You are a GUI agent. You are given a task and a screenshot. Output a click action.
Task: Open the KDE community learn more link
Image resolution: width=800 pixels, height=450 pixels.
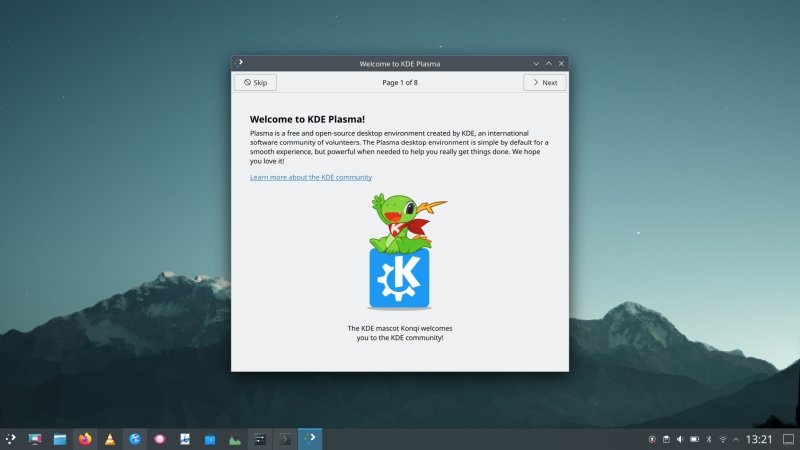click(x=311, y=177)
